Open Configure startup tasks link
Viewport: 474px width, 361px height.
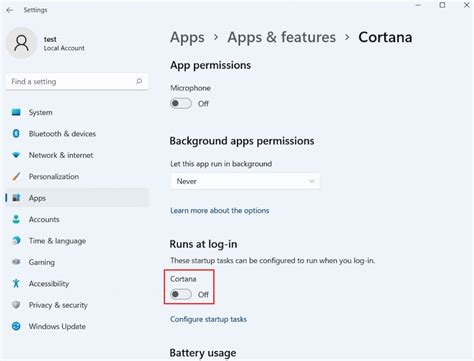208,319
